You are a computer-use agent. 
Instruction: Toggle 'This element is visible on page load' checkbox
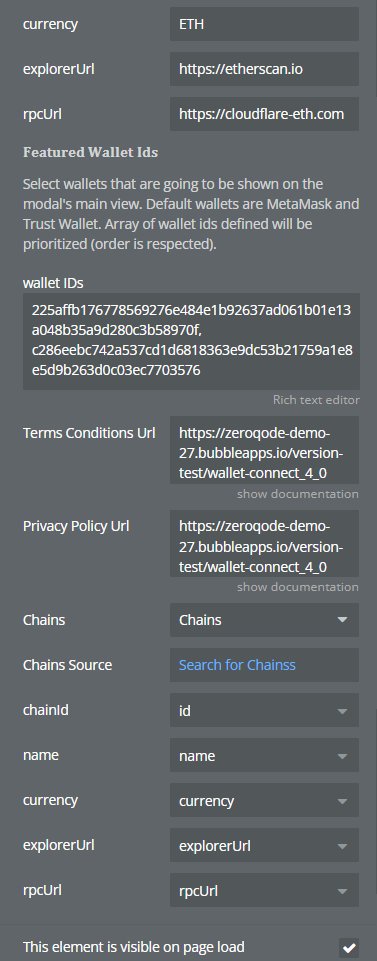tap(349, 947)
